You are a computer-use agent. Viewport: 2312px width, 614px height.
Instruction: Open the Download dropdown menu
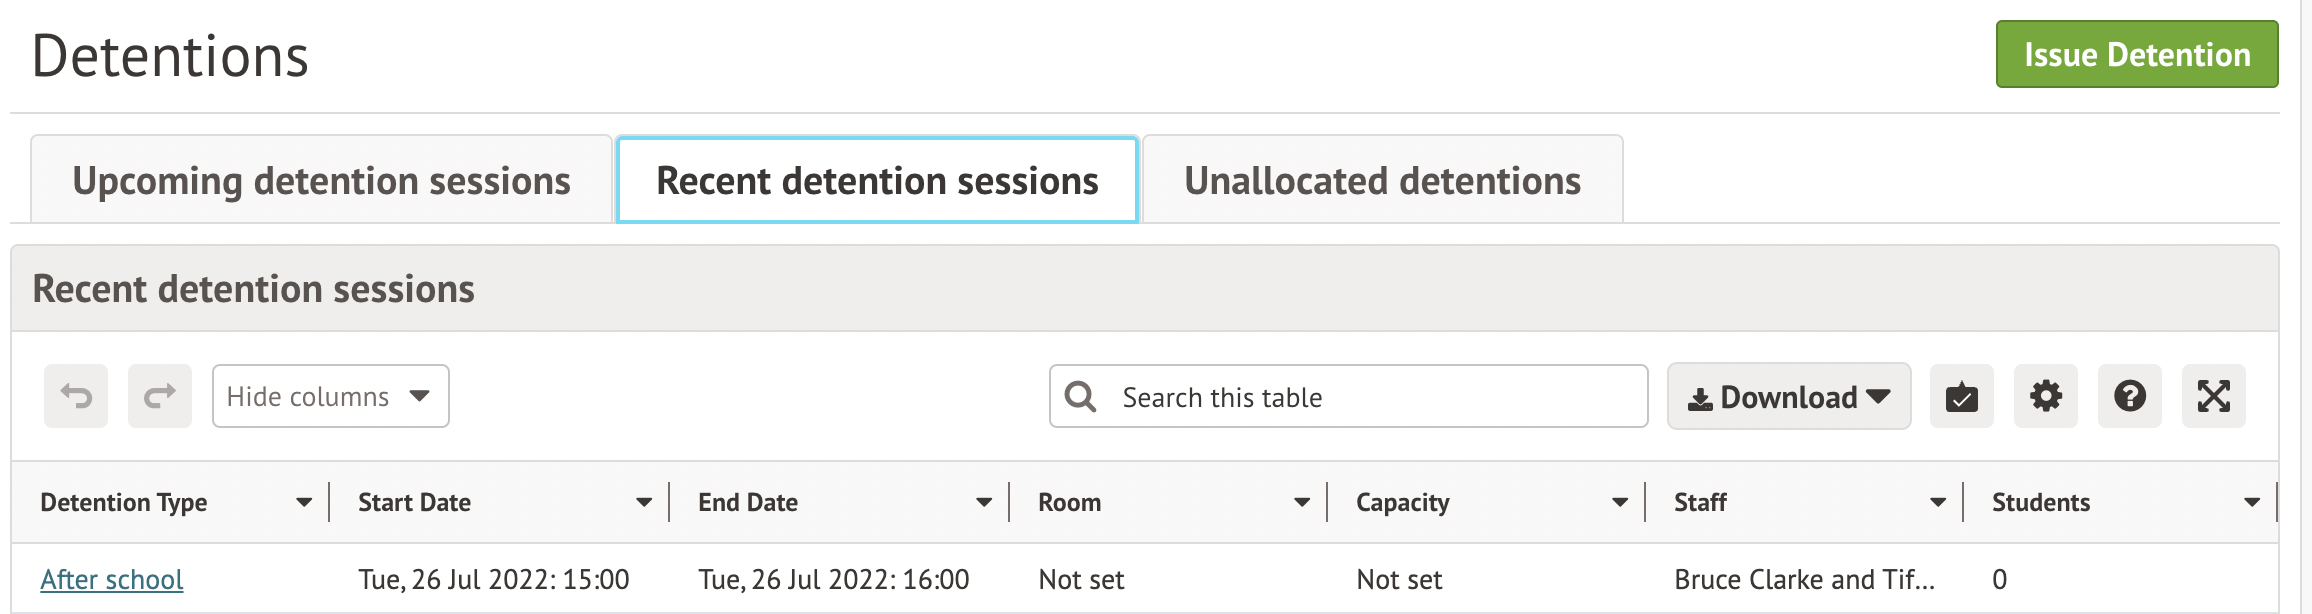click(x=1788, y=397)
